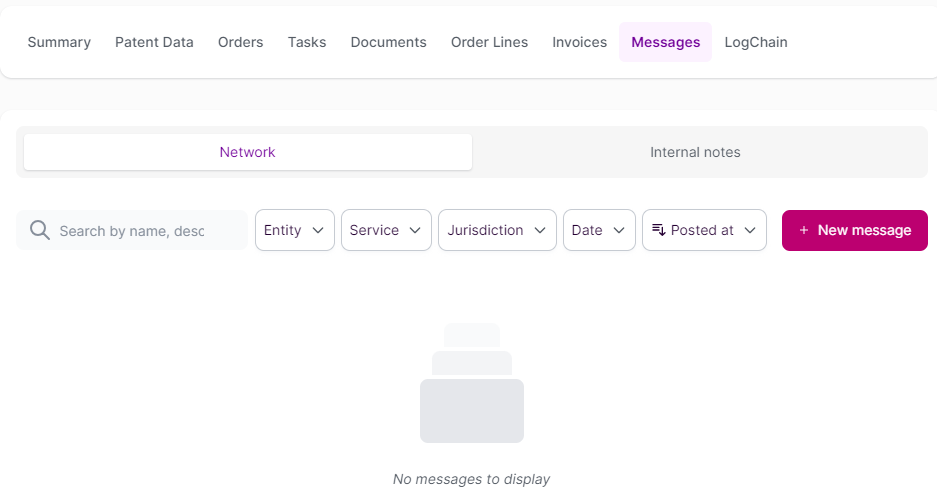The image size is (937, 496).
Task: Switch to Internal notes view
Action: click(695, 152)
